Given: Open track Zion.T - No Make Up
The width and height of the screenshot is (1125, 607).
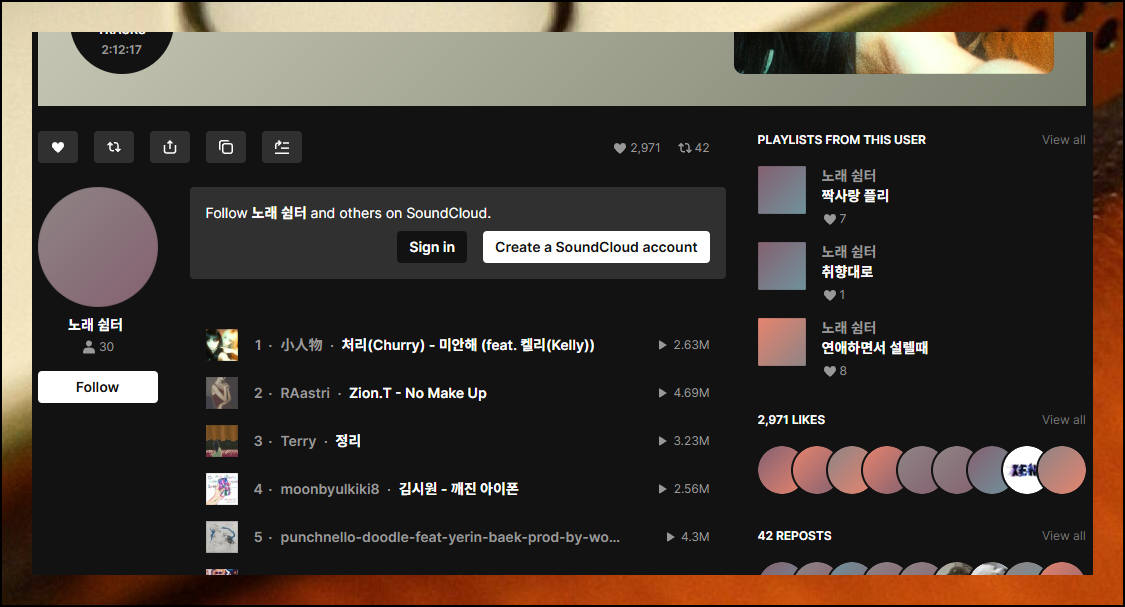Looking at the screenshot, I should 418,393.
